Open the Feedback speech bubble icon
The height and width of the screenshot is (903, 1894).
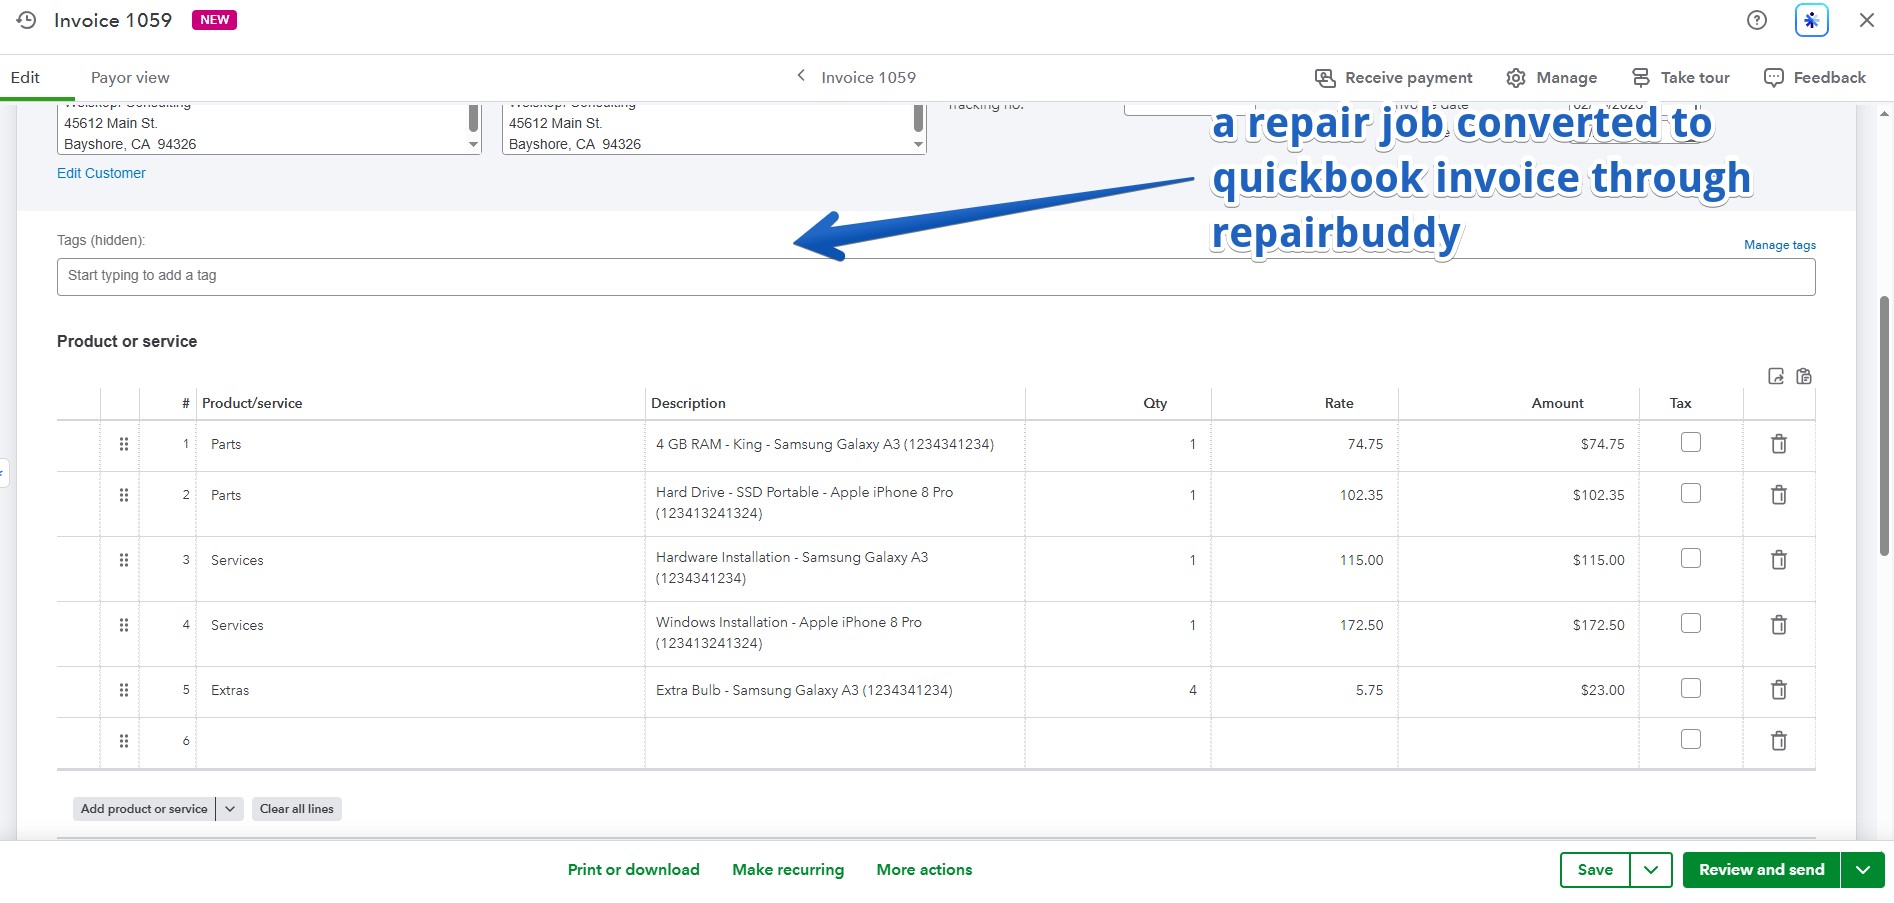coord(1772,77)
